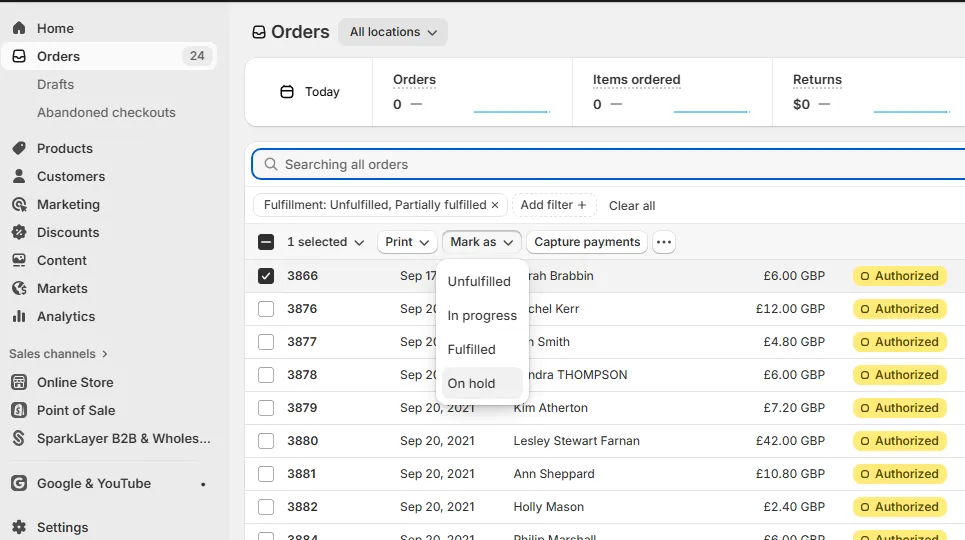Click Clear all filters

[x=632, y=206]
